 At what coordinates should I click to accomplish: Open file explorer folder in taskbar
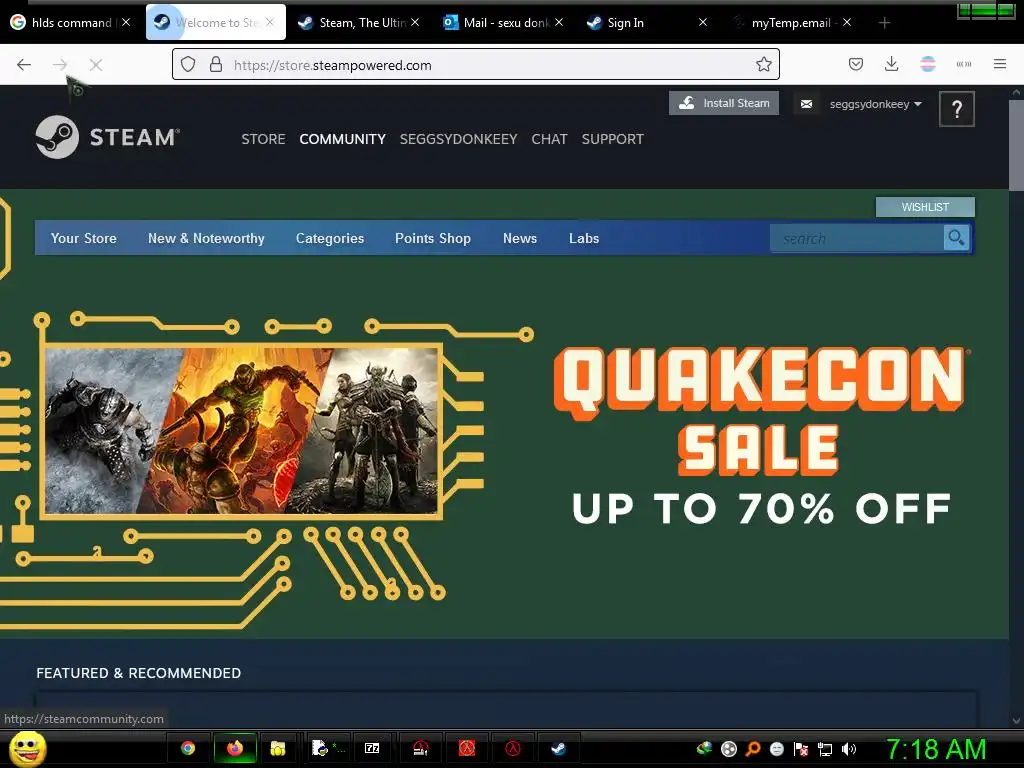278,748
